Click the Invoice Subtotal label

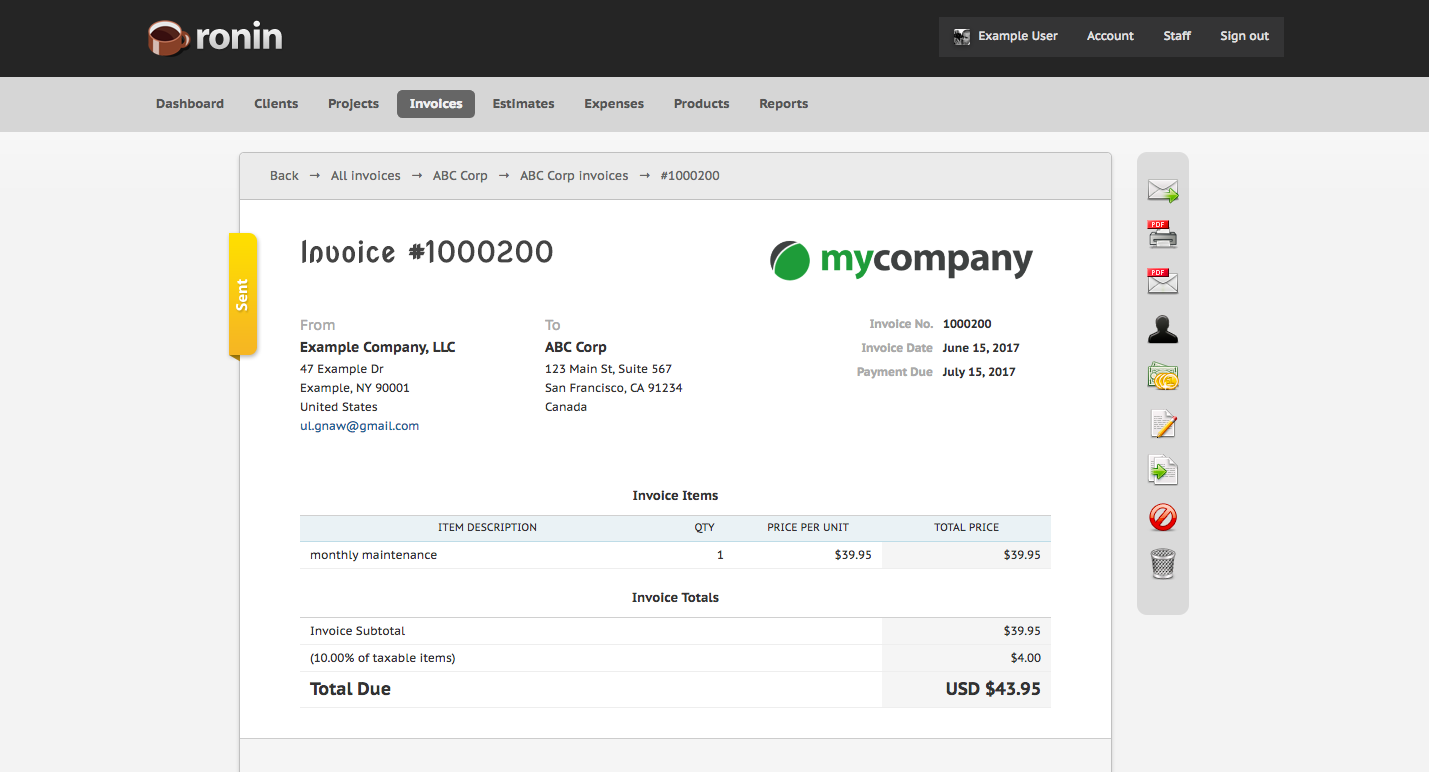[x=357, y=631]
